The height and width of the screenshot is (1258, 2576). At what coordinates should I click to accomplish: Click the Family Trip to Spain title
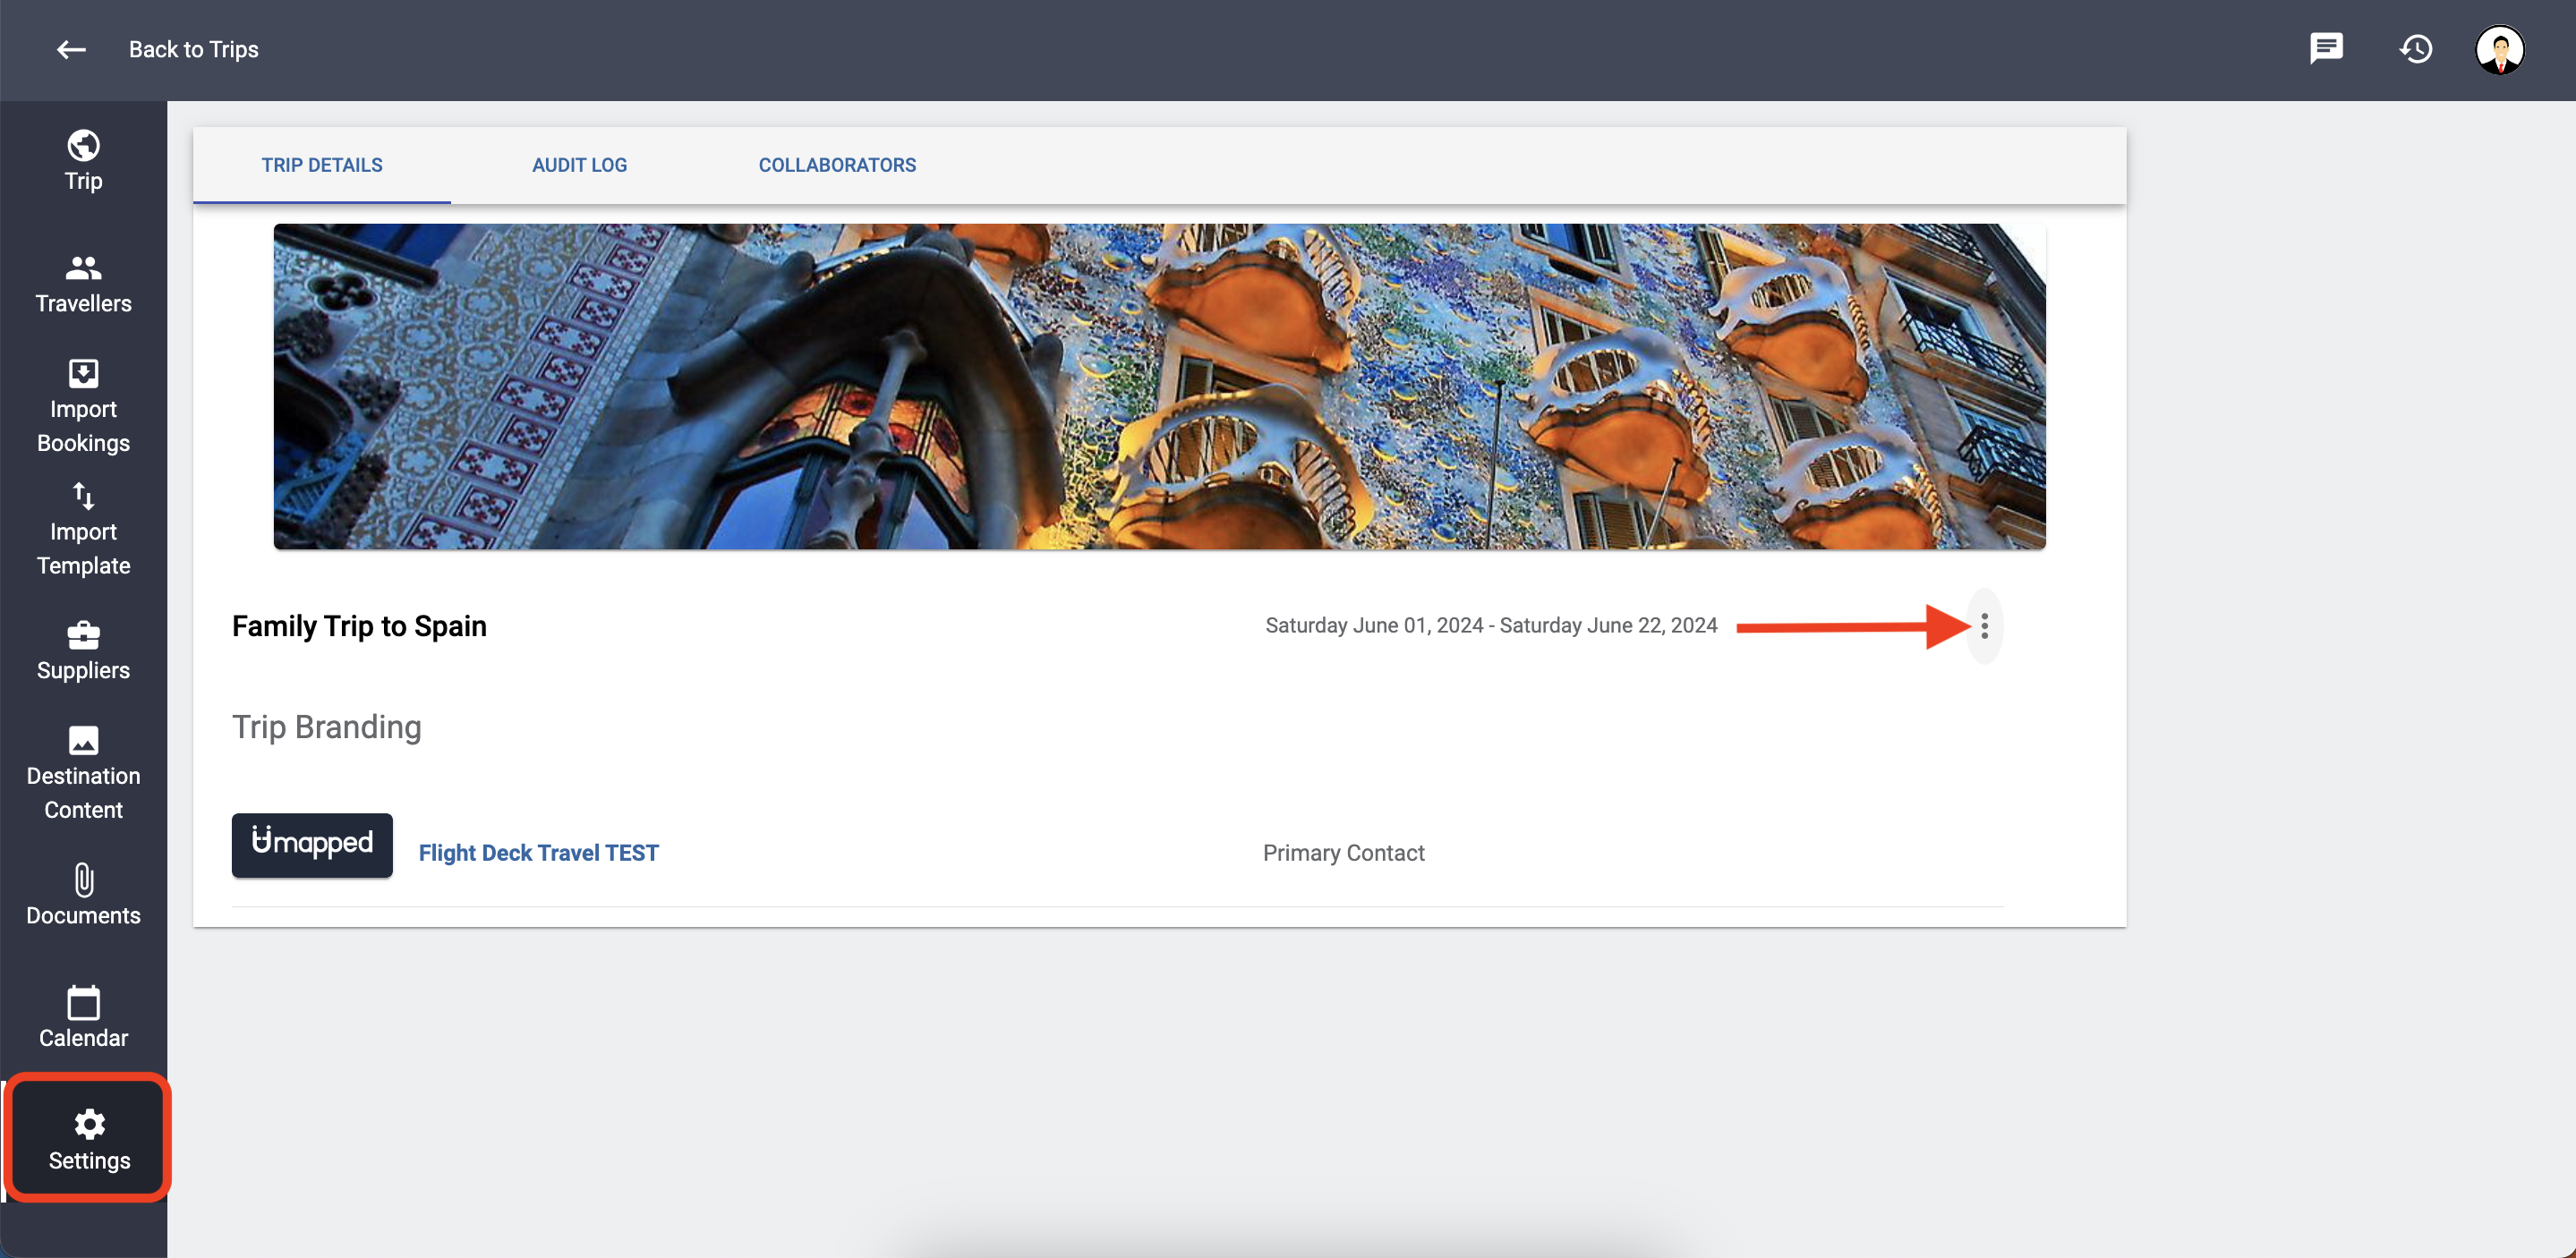359,626
